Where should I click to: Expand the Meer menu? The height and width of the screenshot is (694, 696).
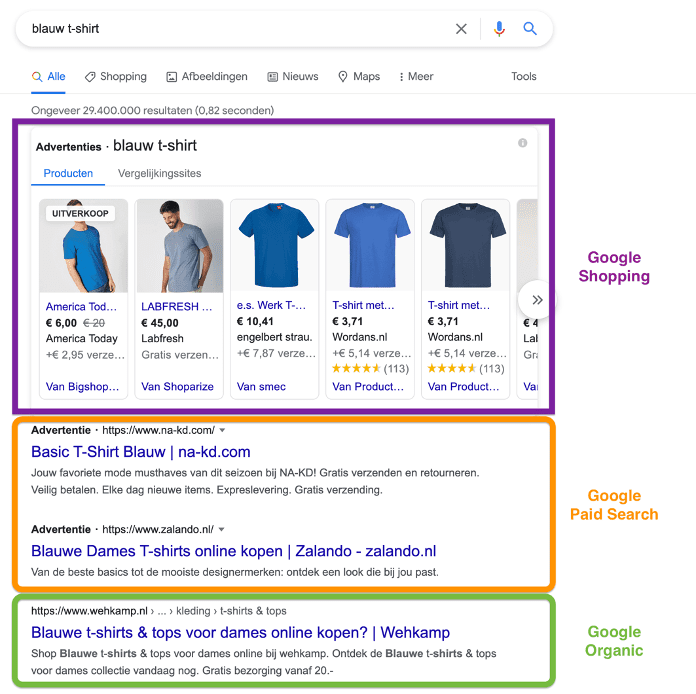[416, 76]
